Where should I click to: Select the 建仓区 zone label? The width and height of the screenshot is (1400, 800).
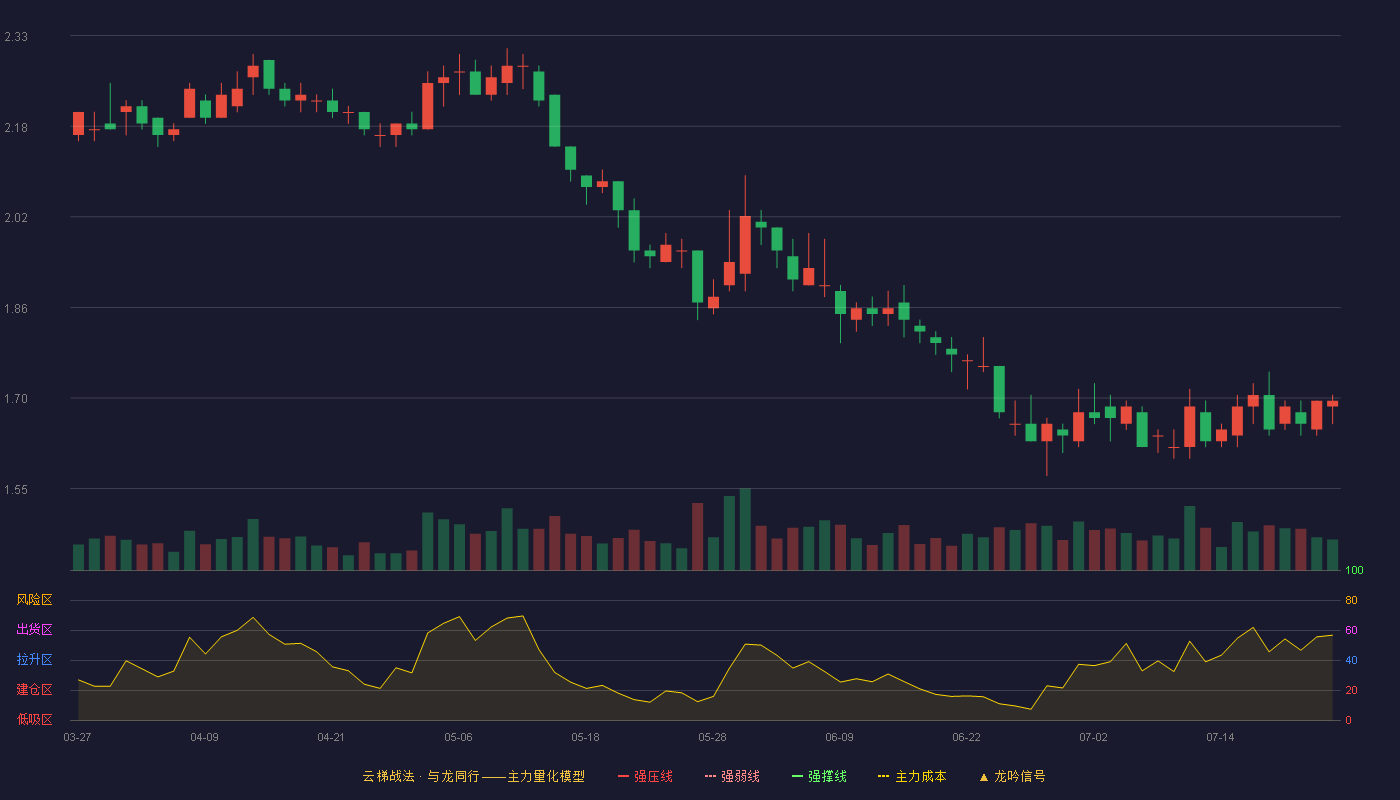tap(34, 690)
